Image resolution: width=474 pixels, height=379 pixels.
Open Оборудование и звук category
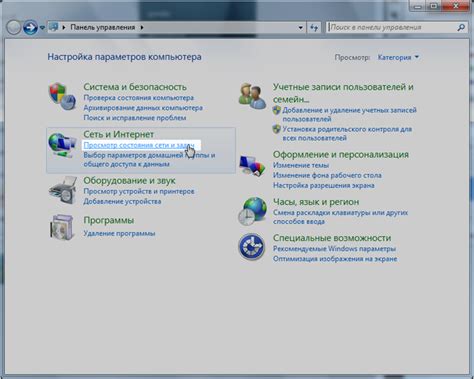tap(129, 180)
